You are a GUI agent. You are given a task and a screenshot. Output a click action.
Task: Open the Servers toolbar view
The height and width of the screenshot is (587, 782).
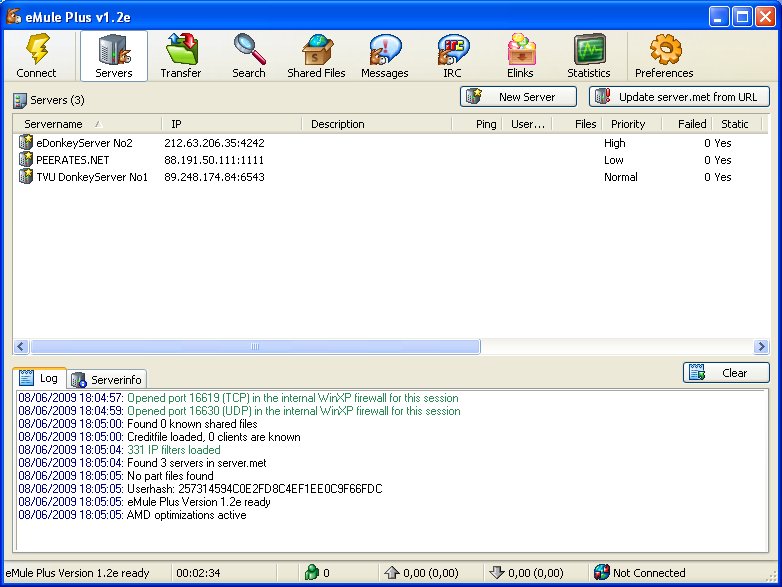pyautogui.click(x=114, y=56)
